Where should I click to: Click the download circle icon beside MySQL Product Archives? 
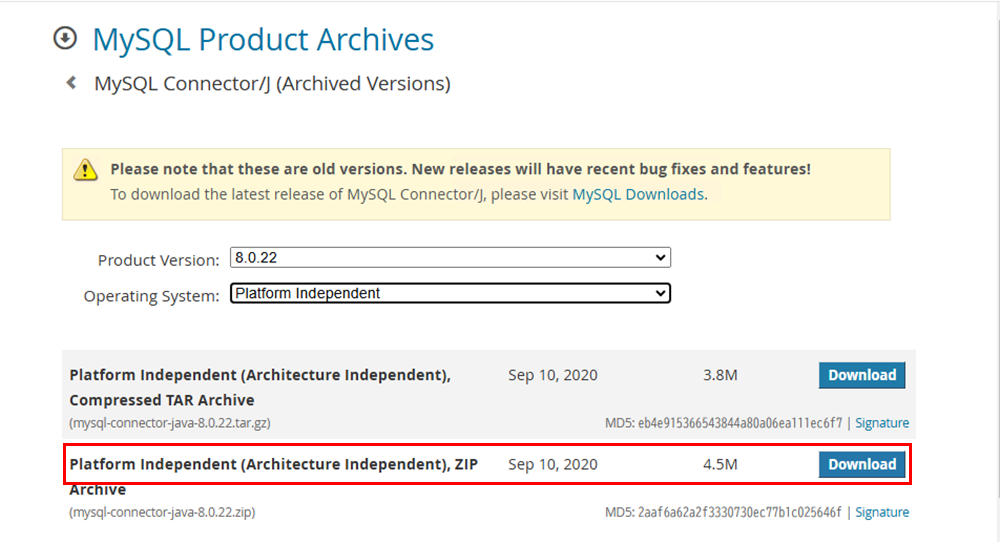click(x=65, y=38)
